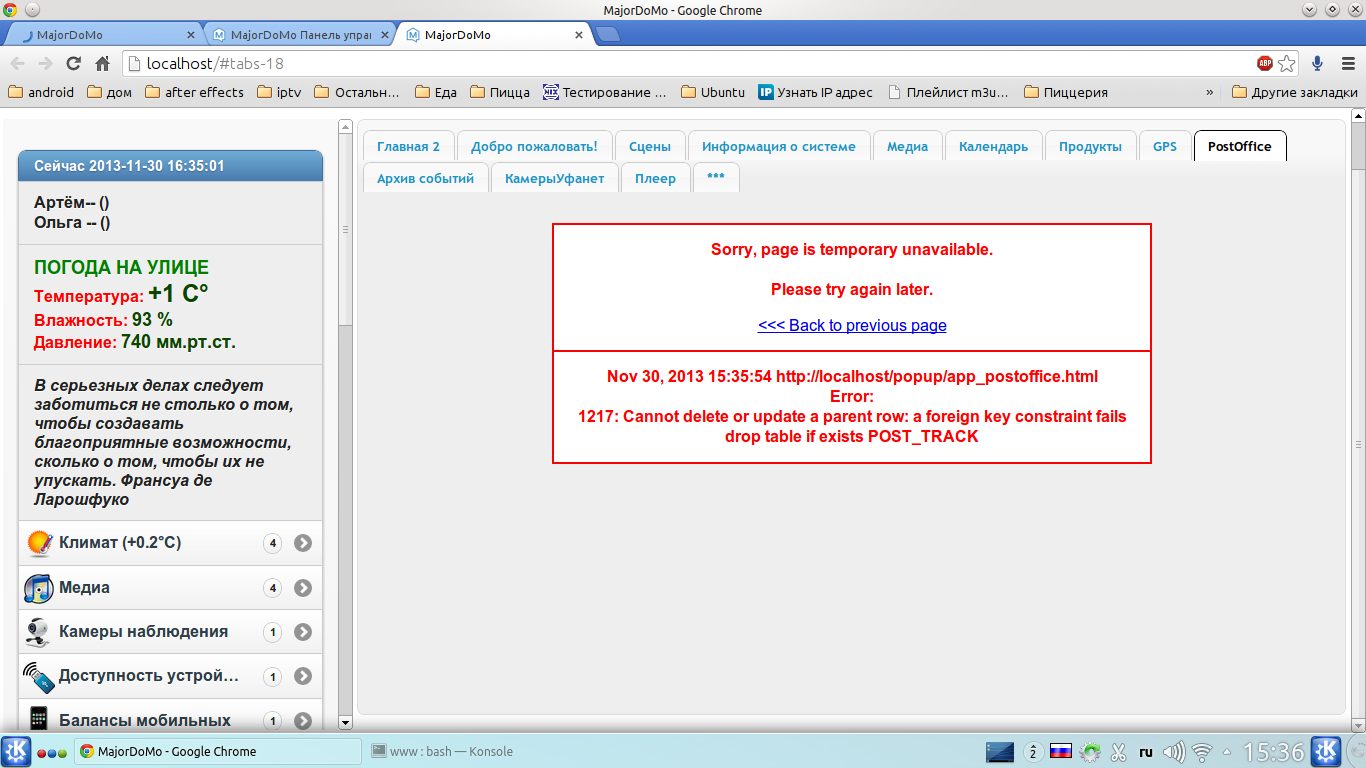This screenshot has height=768, width=1366.
Task: Switch to the GPS tab
Action: click(1165, 146)
